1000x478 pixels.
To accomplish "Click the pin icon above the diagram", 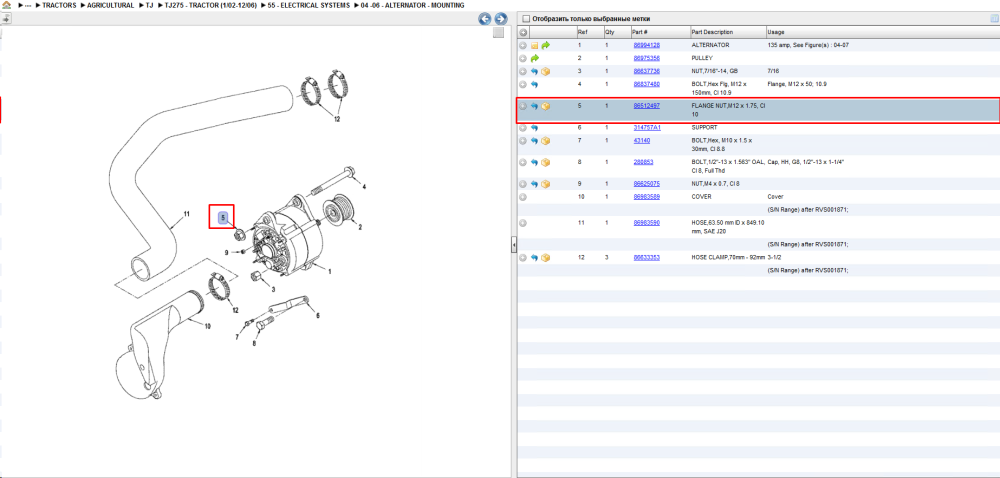I will pyautogui.click(x=6, y=18).
